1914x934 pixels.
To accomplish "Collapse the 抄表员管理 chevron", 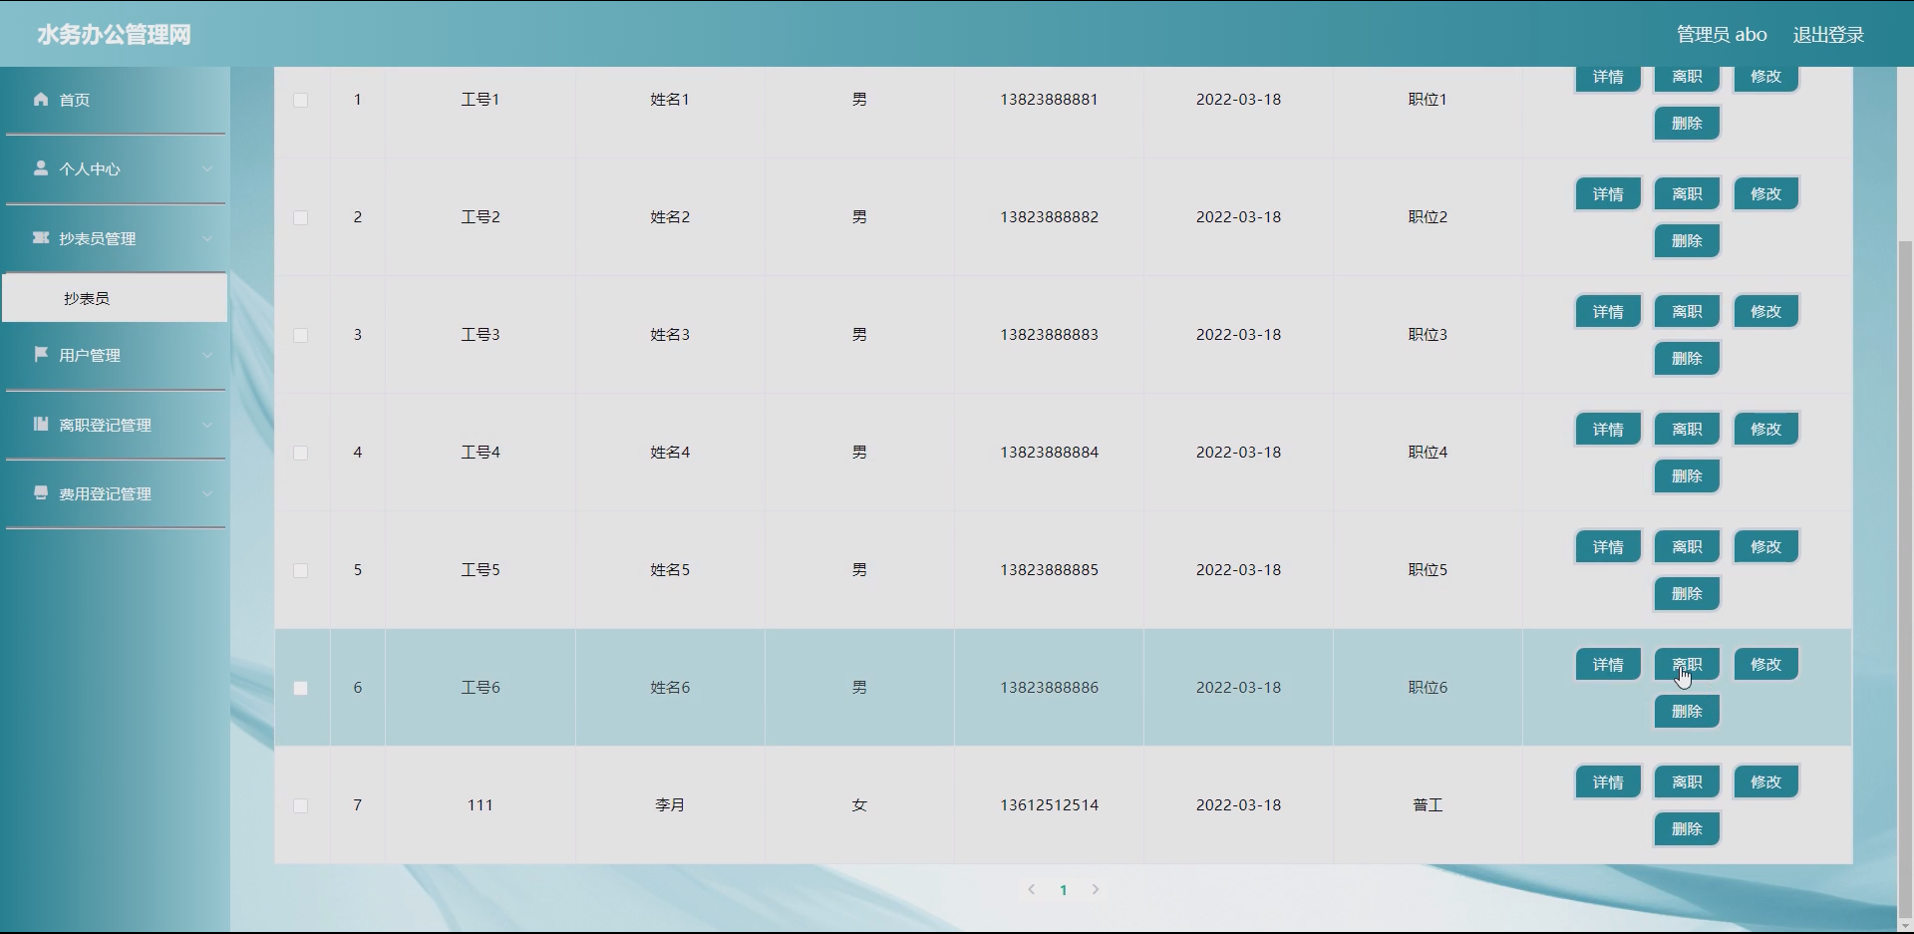I will click(x=207, y=238).
